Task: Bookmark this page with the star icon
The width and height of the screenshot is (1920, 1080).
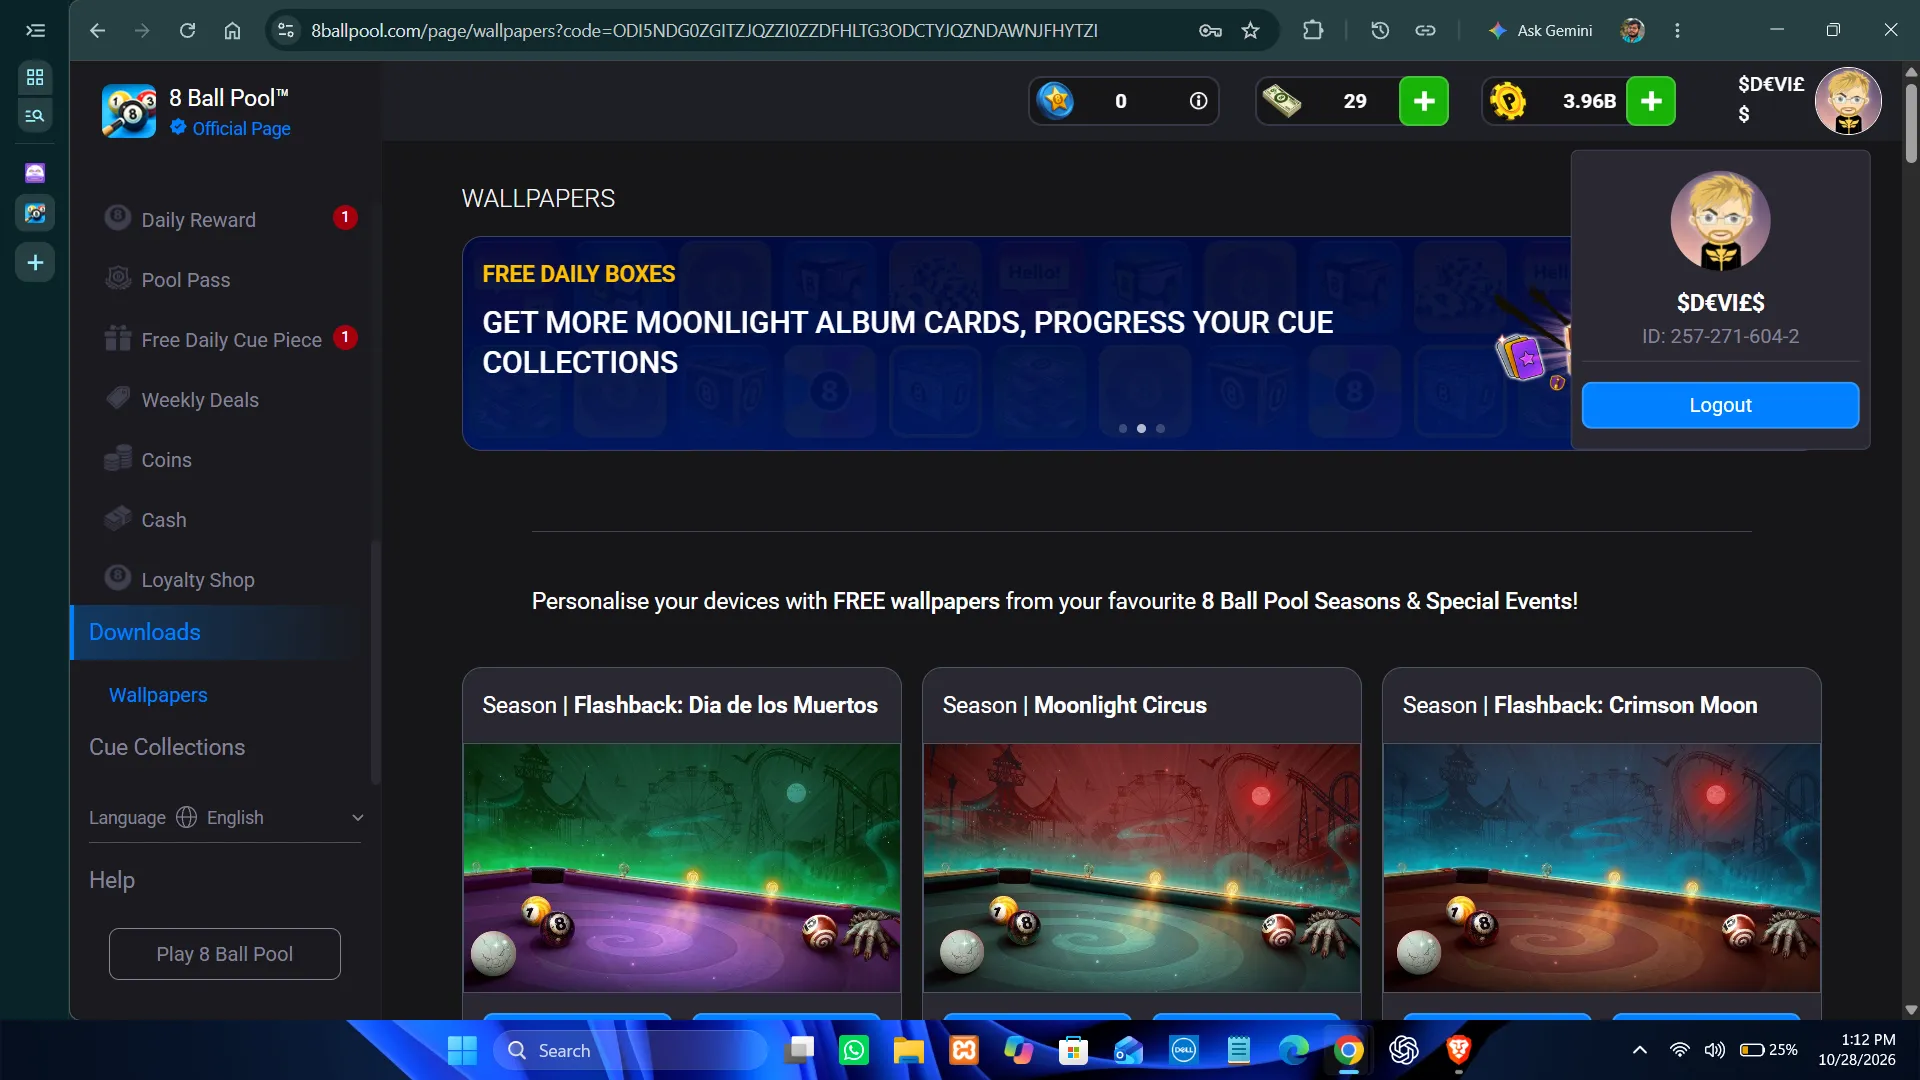Action: [1250, 30]
